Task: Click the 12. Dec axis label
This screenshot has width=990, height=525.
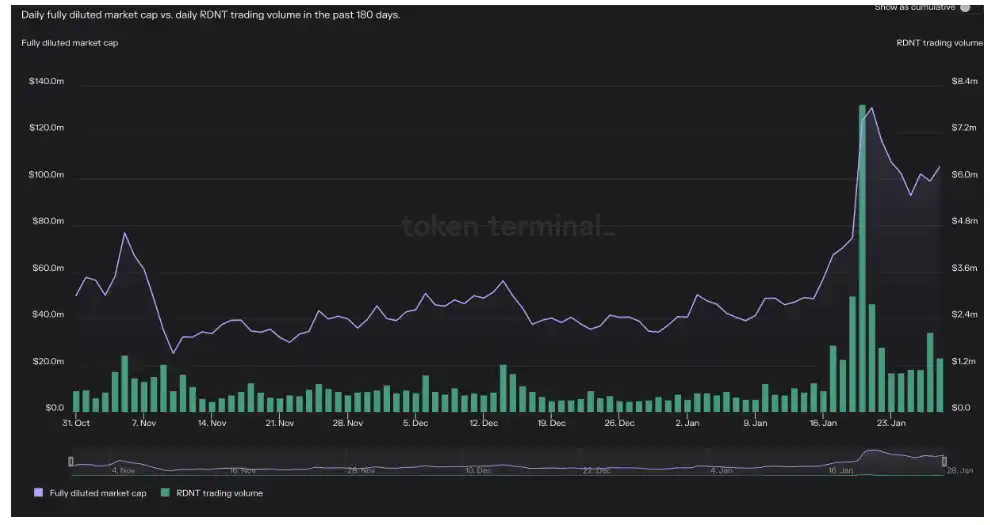Action: point(484,423)
